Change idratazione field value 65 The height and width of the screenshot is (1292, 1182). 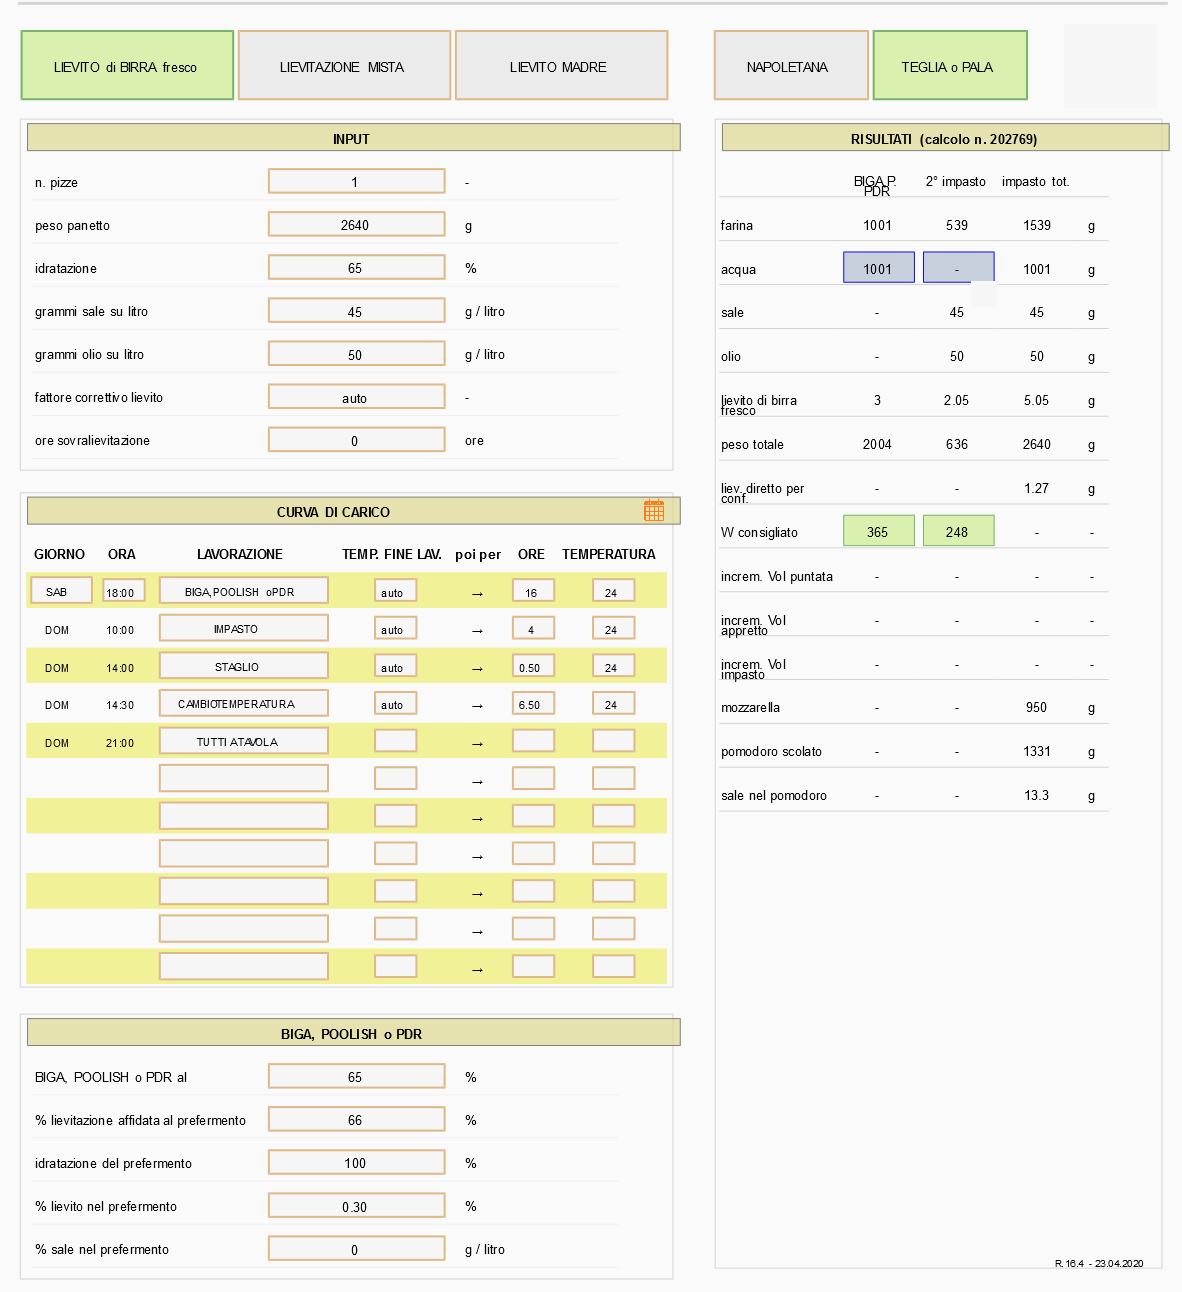tap(356, 267)
